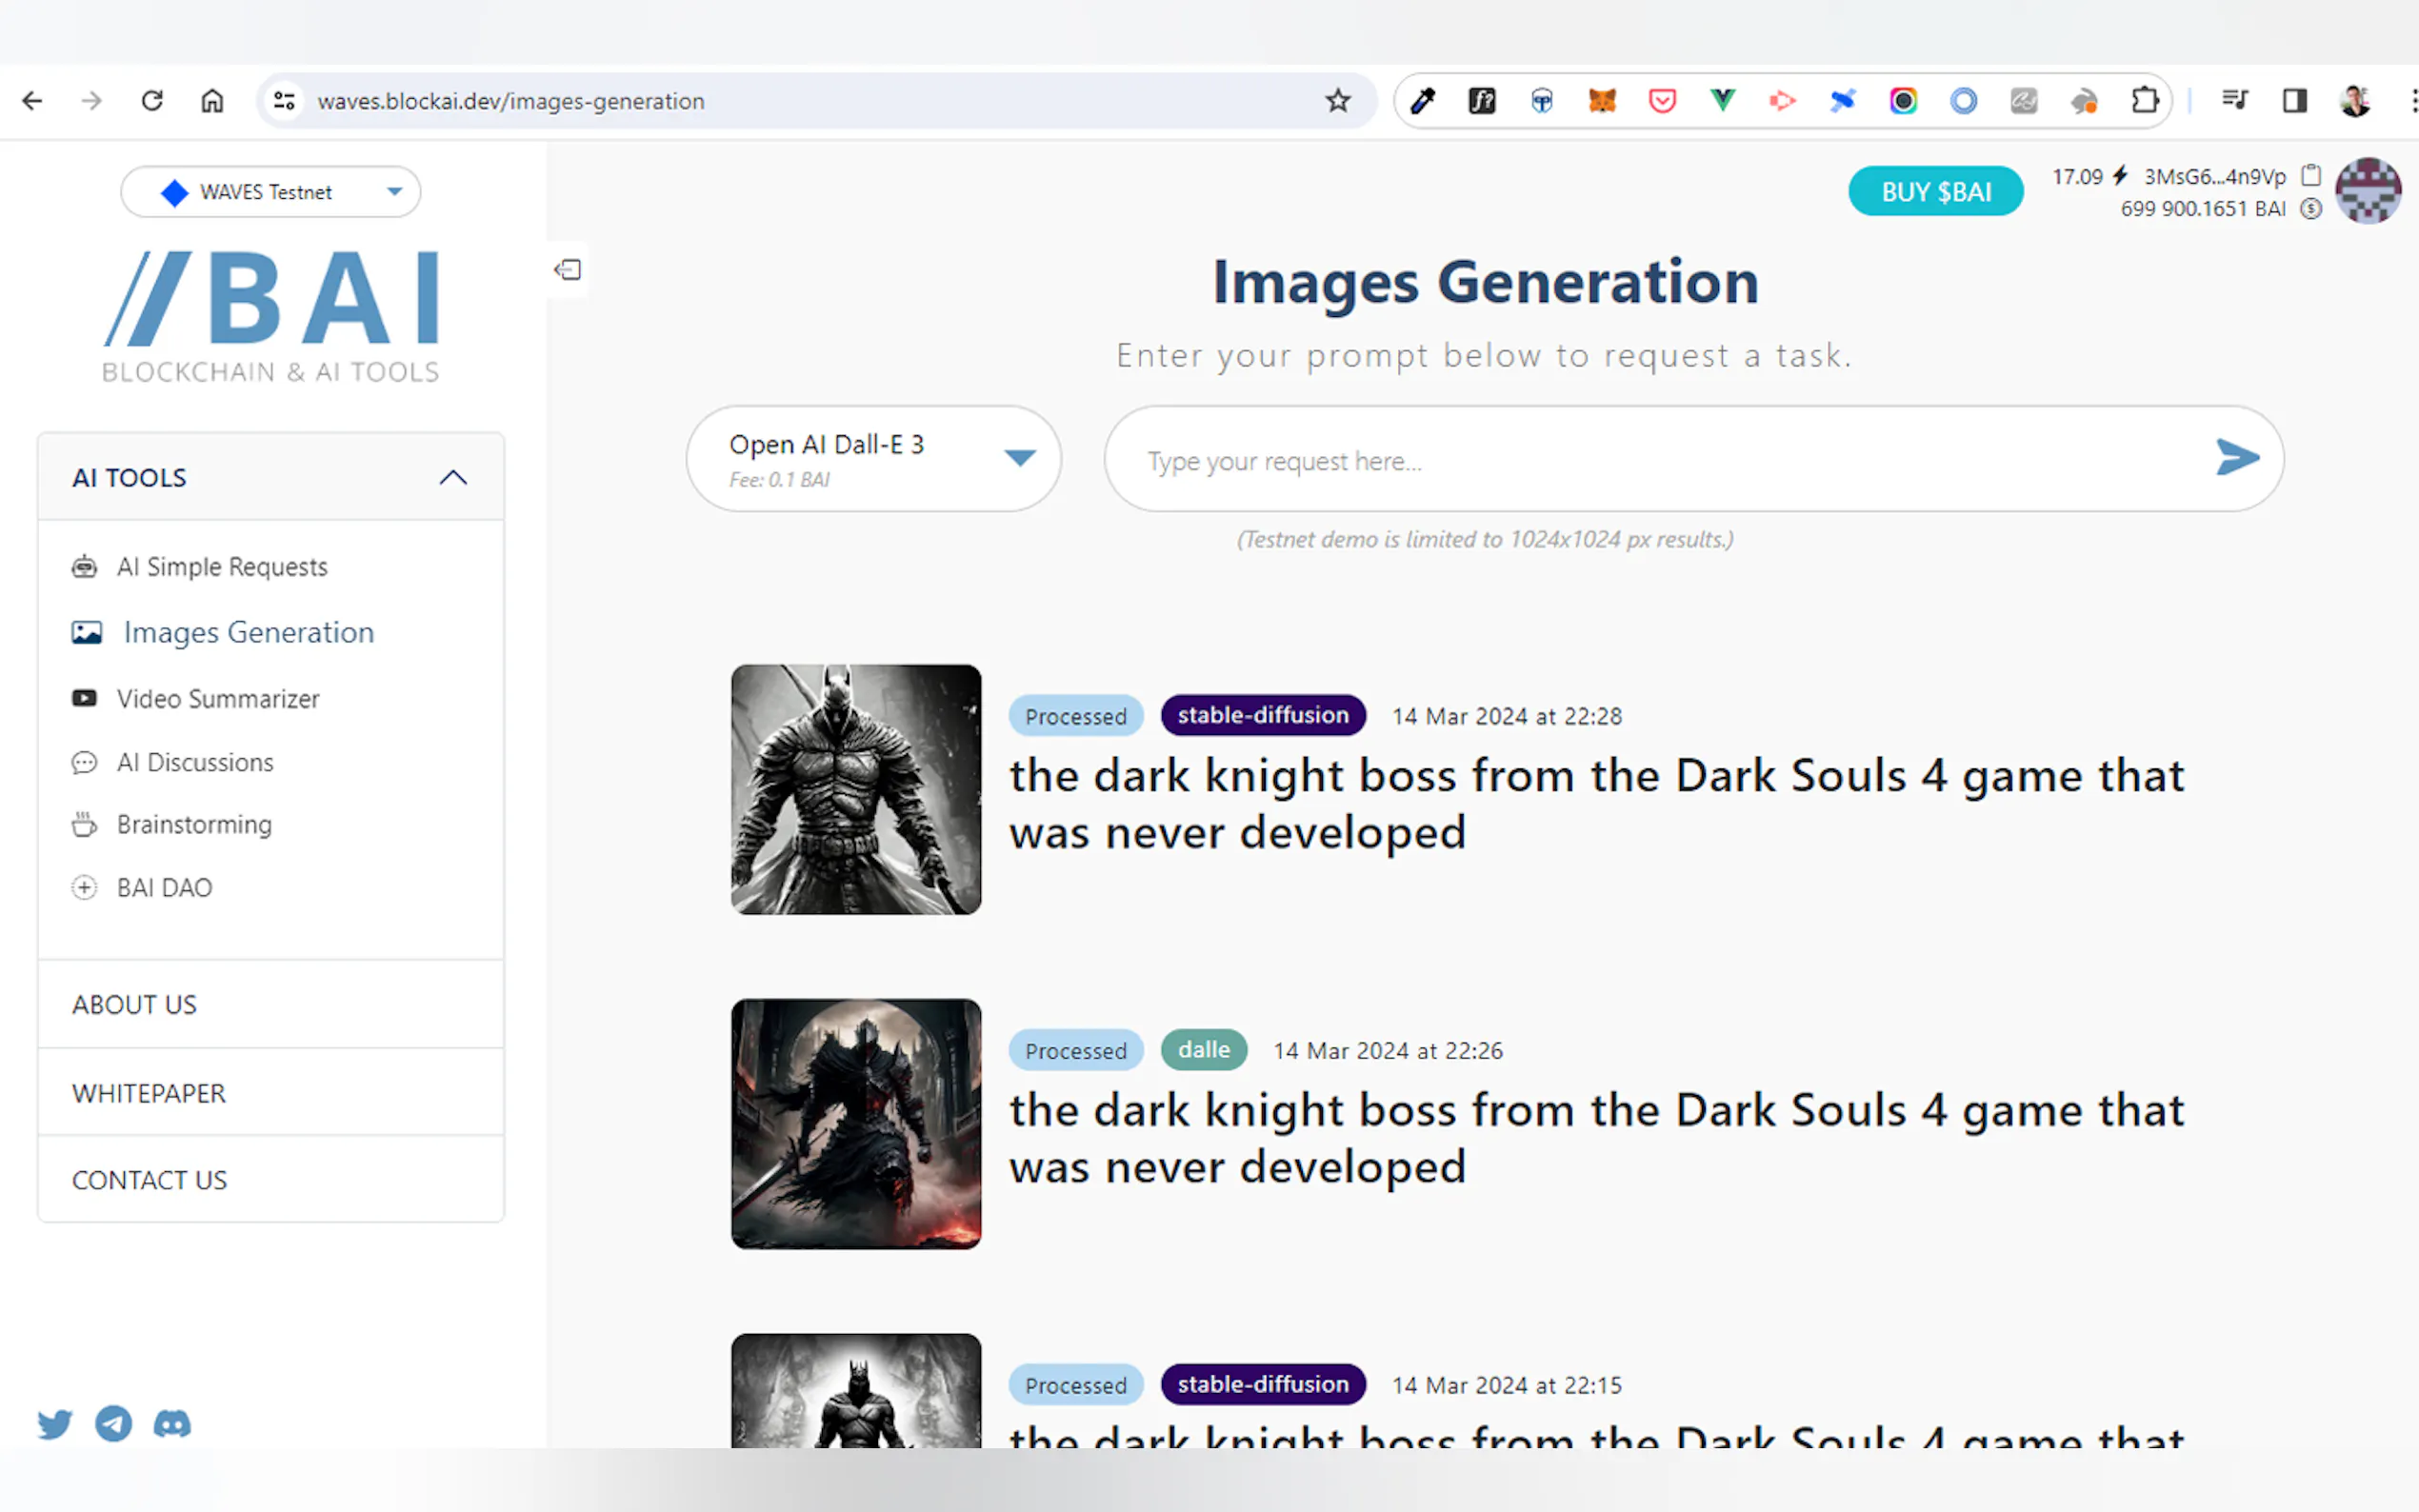
Task: Select Brainstorming in the sidebar
Action: point(193,824)
